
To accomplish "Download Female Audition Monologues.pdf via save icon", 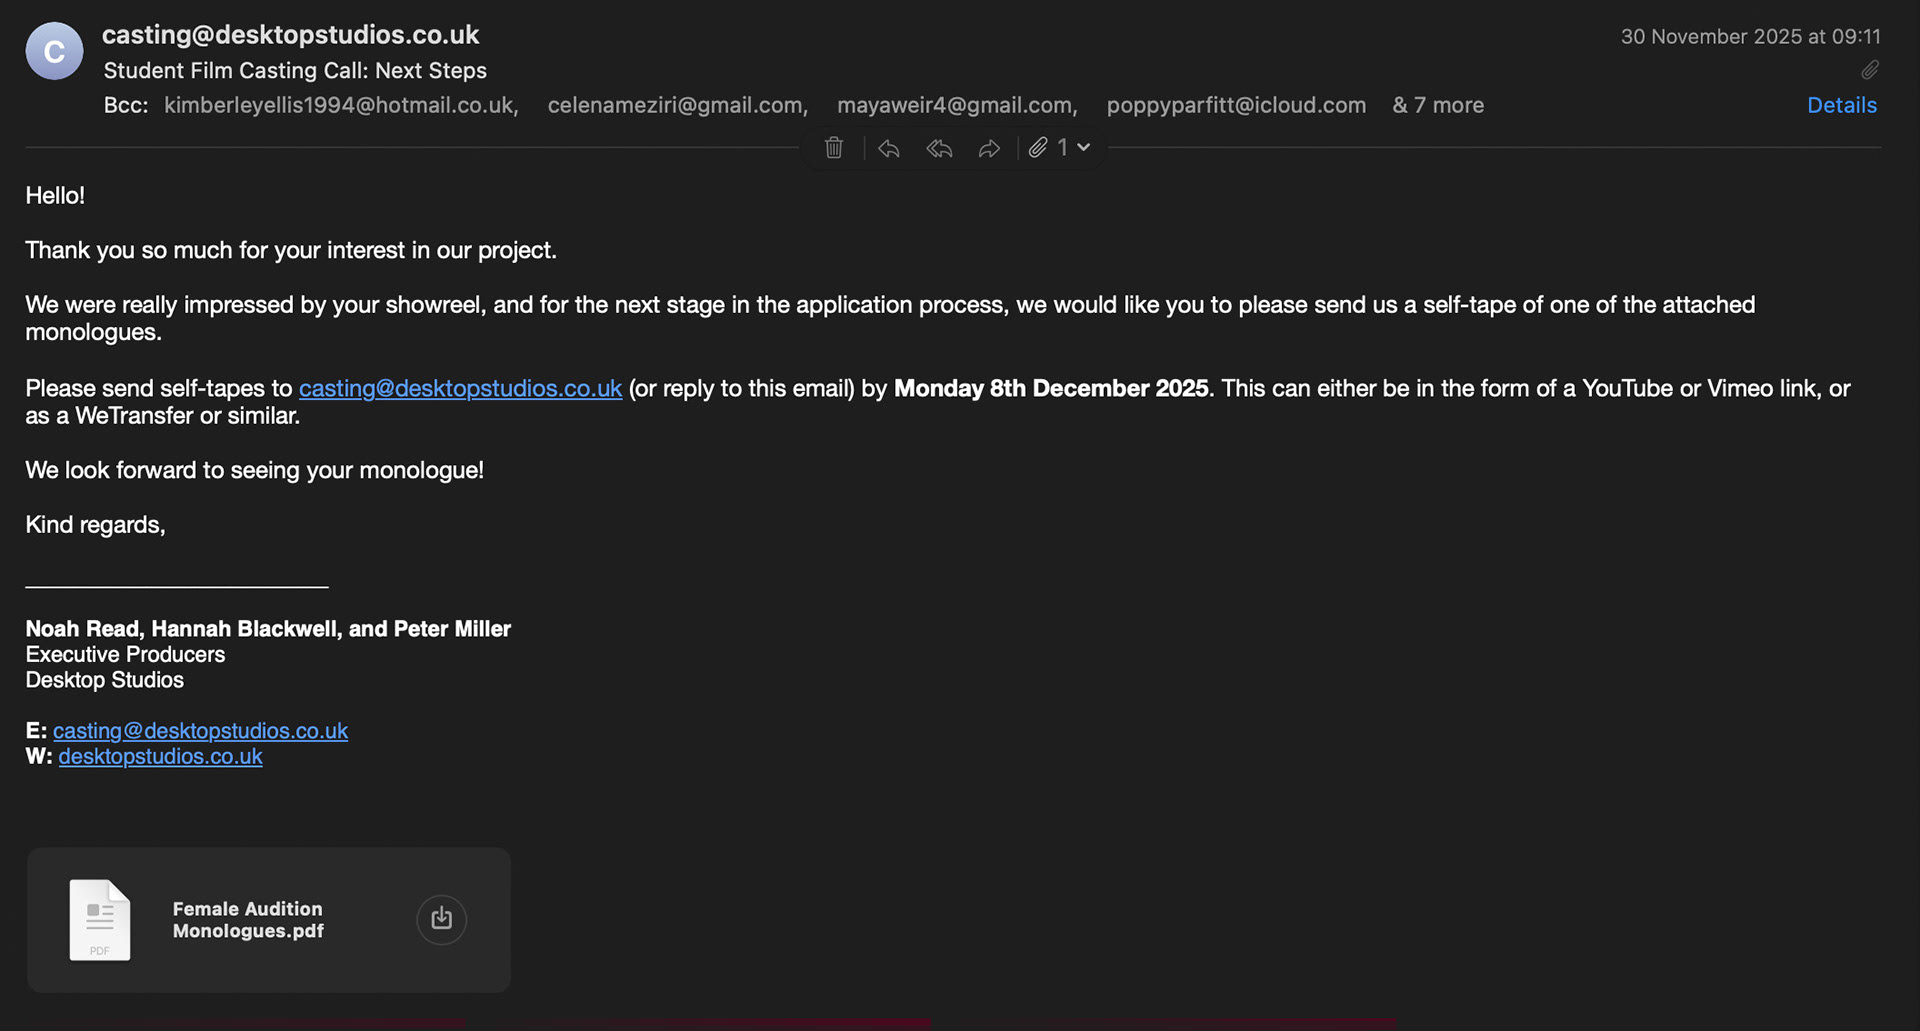I will pos(441,919).
